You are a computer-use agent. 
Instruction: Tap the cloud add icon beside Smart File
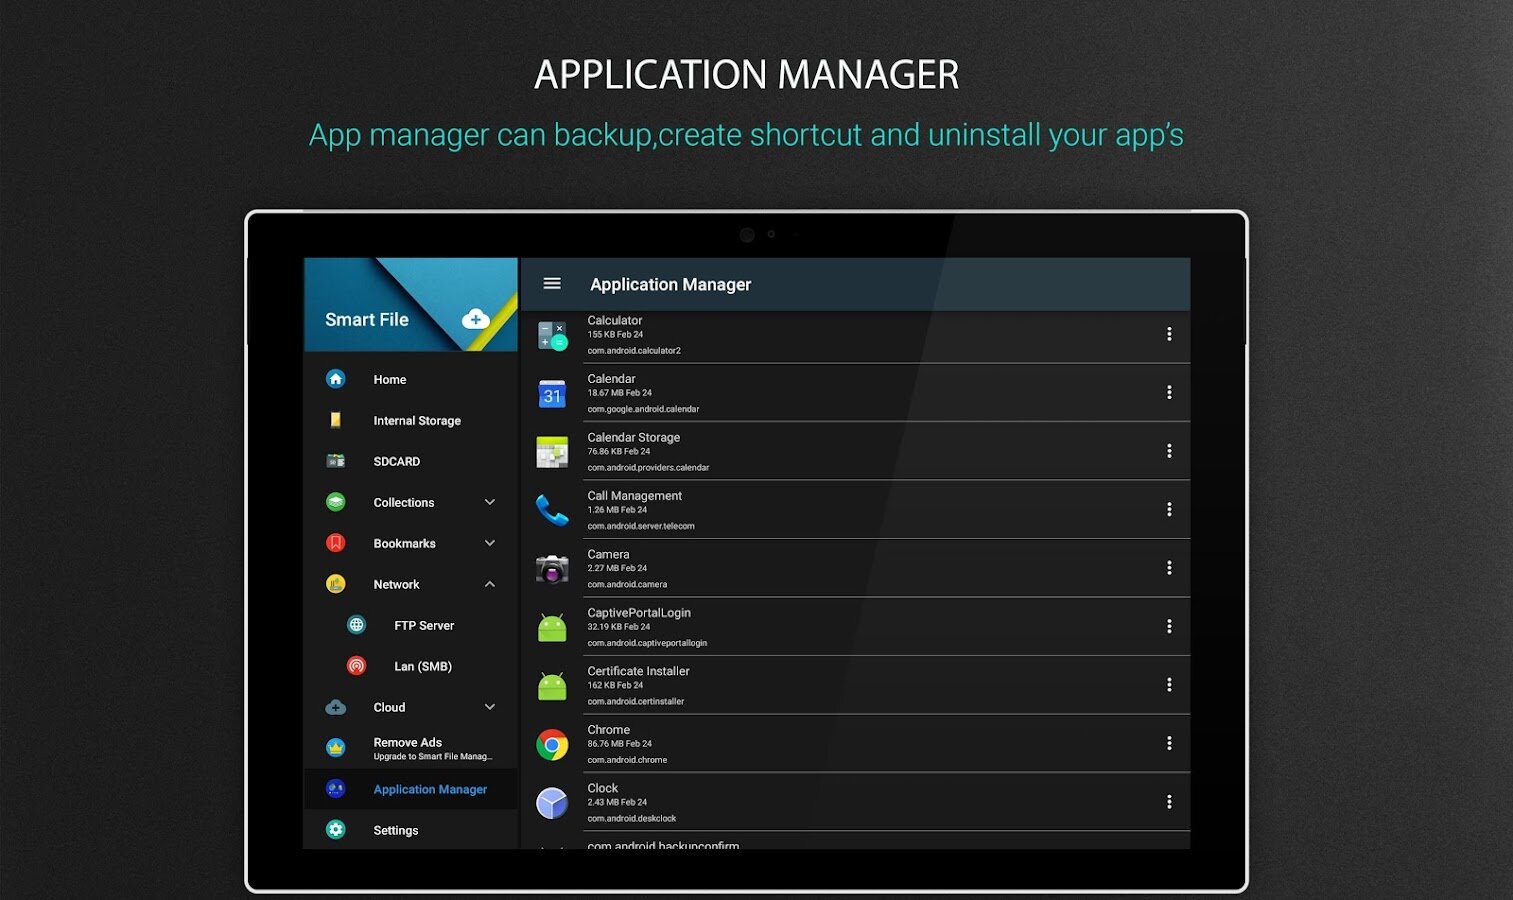(476, 319)
